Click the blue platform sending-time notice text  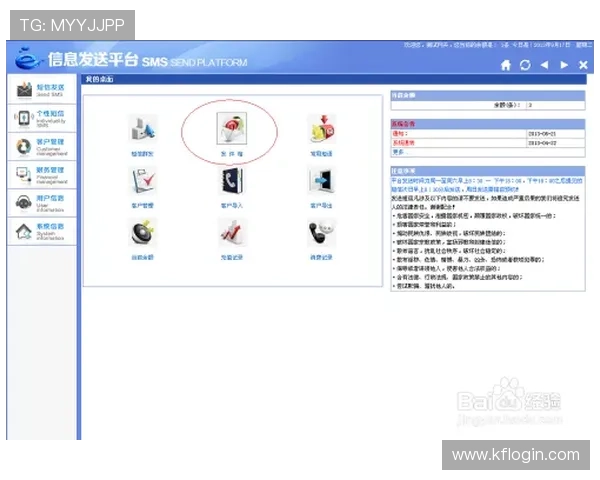click(487, 185)
